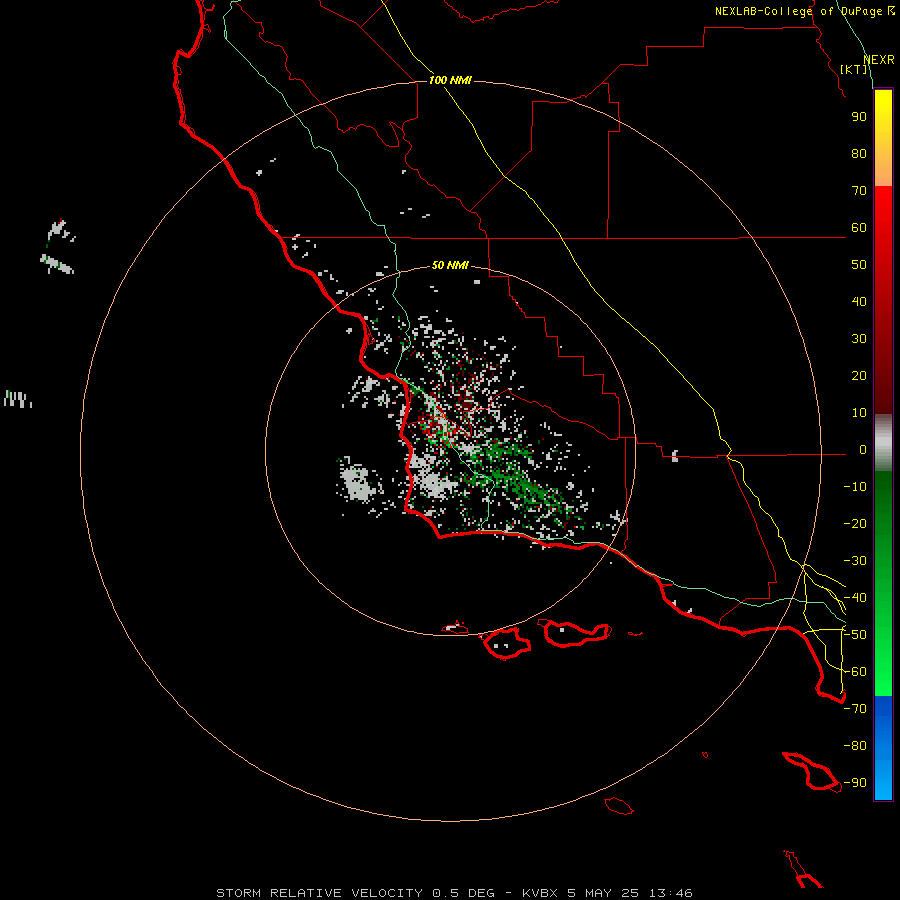Click the 70 knot scale value

coord(859,191)
